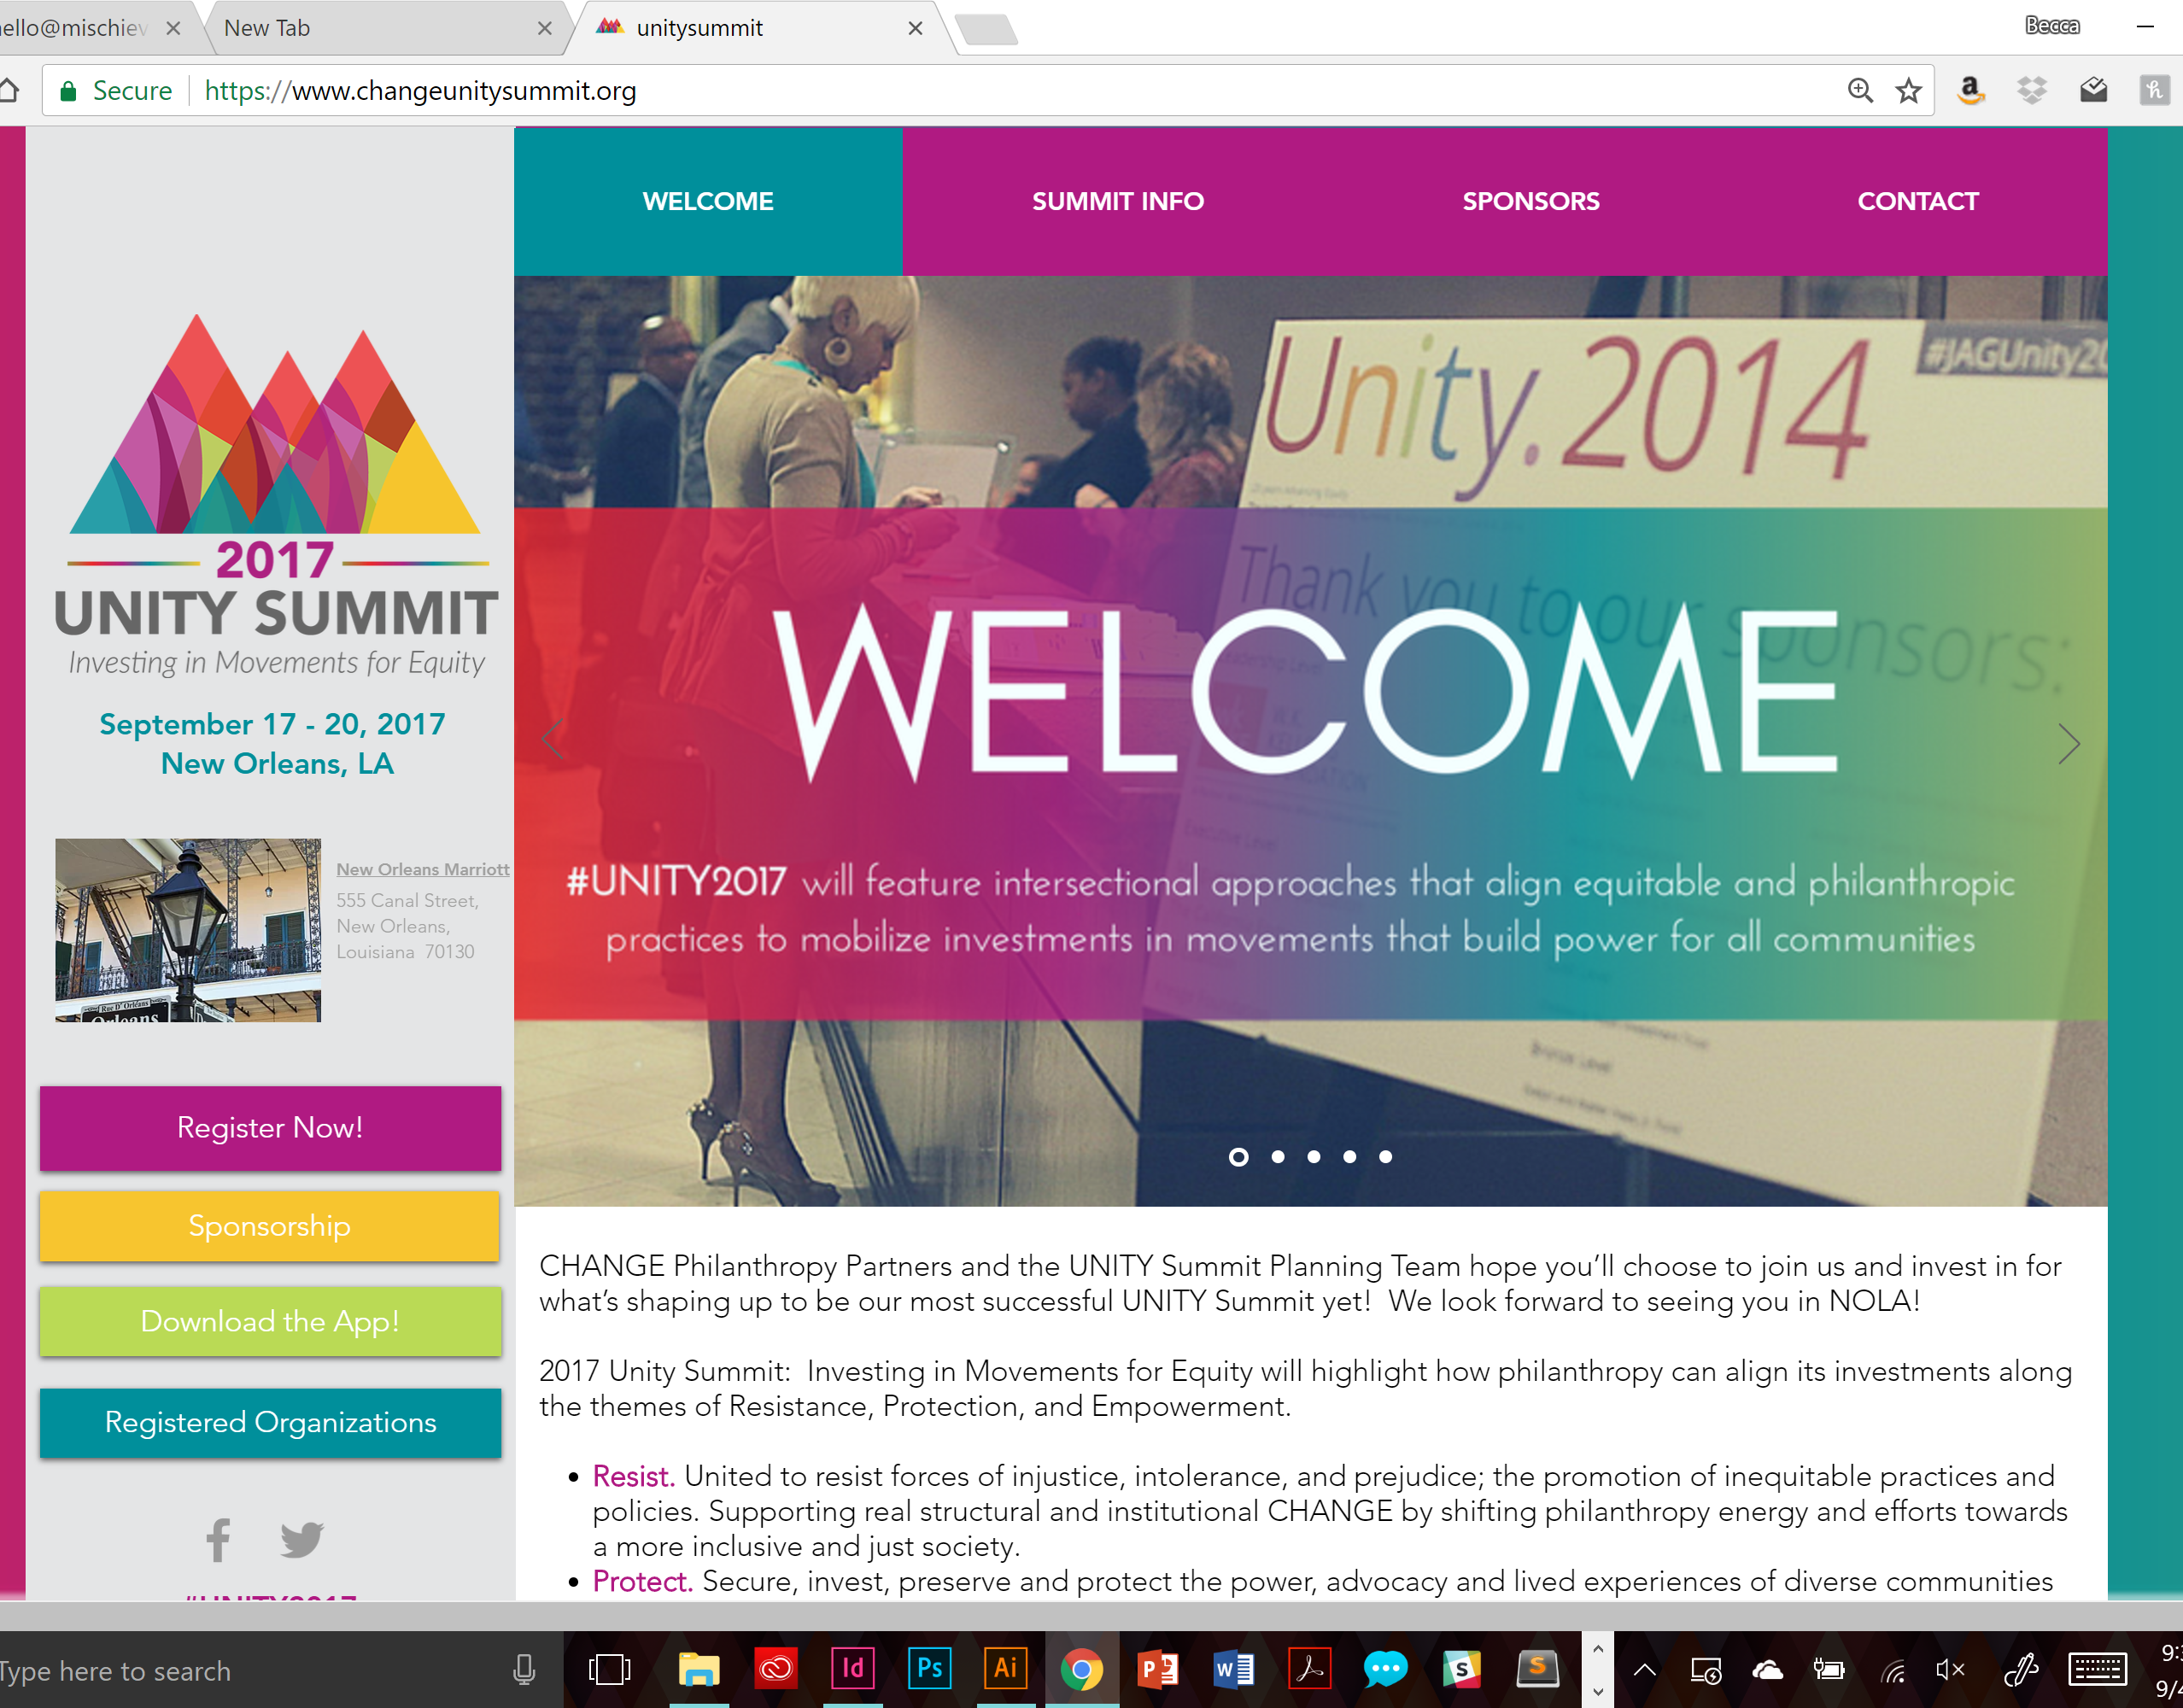Select the fifth slideshow indicator dot

1385,1157
